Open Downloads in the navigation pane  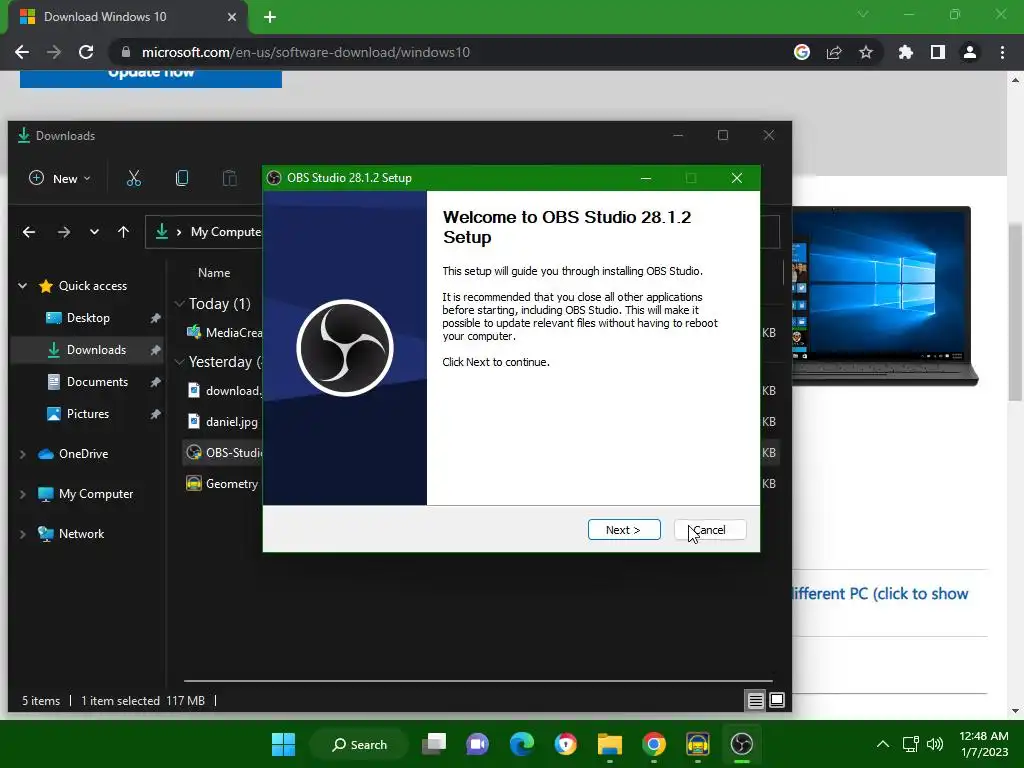click(x=96, y=350)
